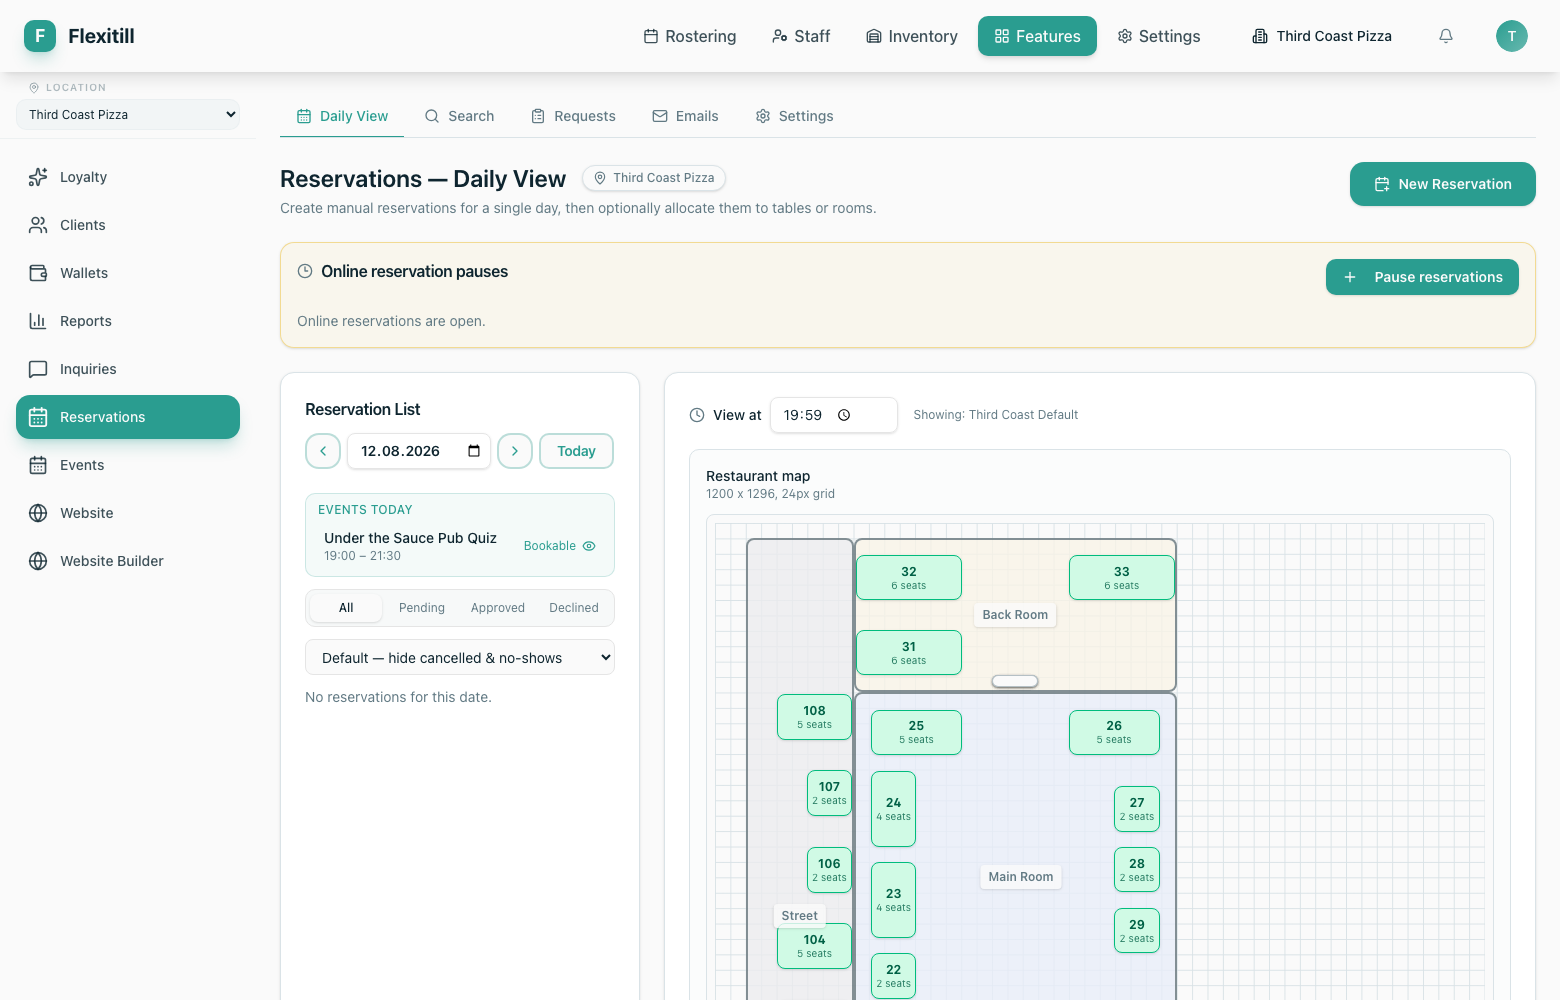
Task: Open Loyalty in sidebar
Action: pyautogui.click(x=128, y=177)
